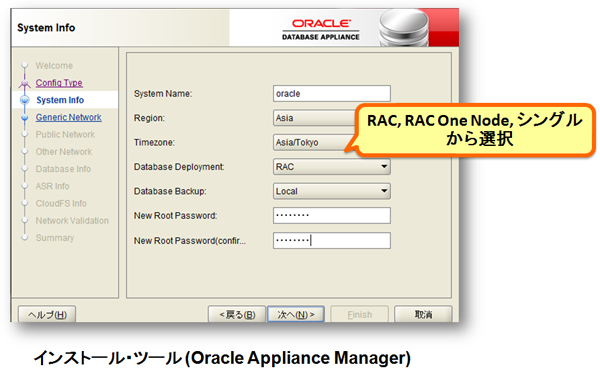Open the Timezone dropdown showing Asia/Tokyo
The height and width of the screenshot is (384, 600).
click(313, 143)
